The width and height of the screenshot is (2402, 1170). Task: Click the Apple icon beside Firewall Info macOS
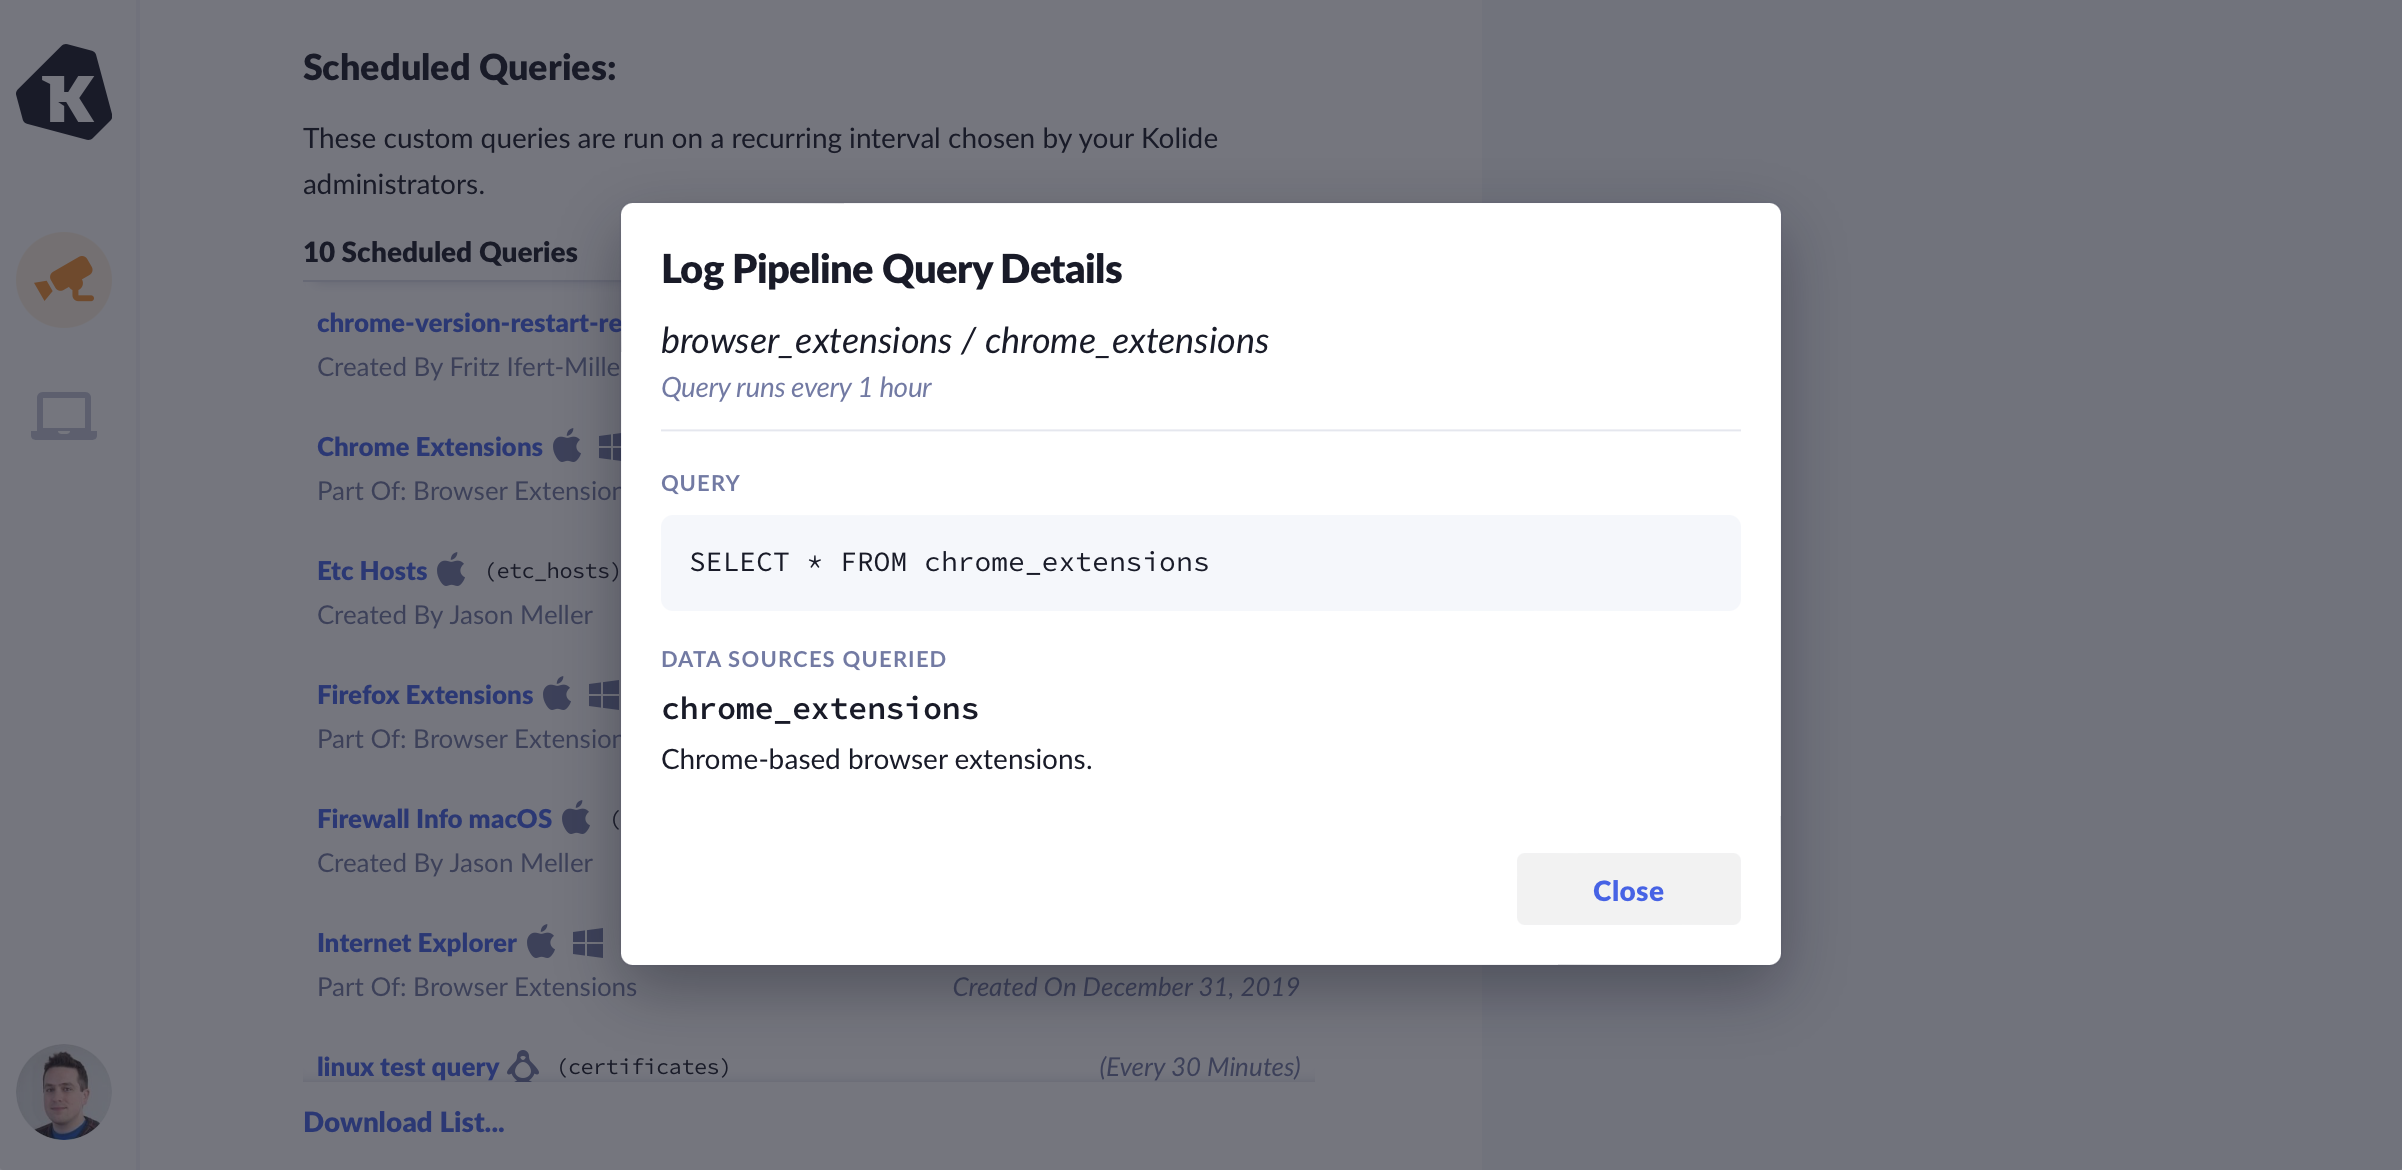pyautogui.click(x=576, y=818)
